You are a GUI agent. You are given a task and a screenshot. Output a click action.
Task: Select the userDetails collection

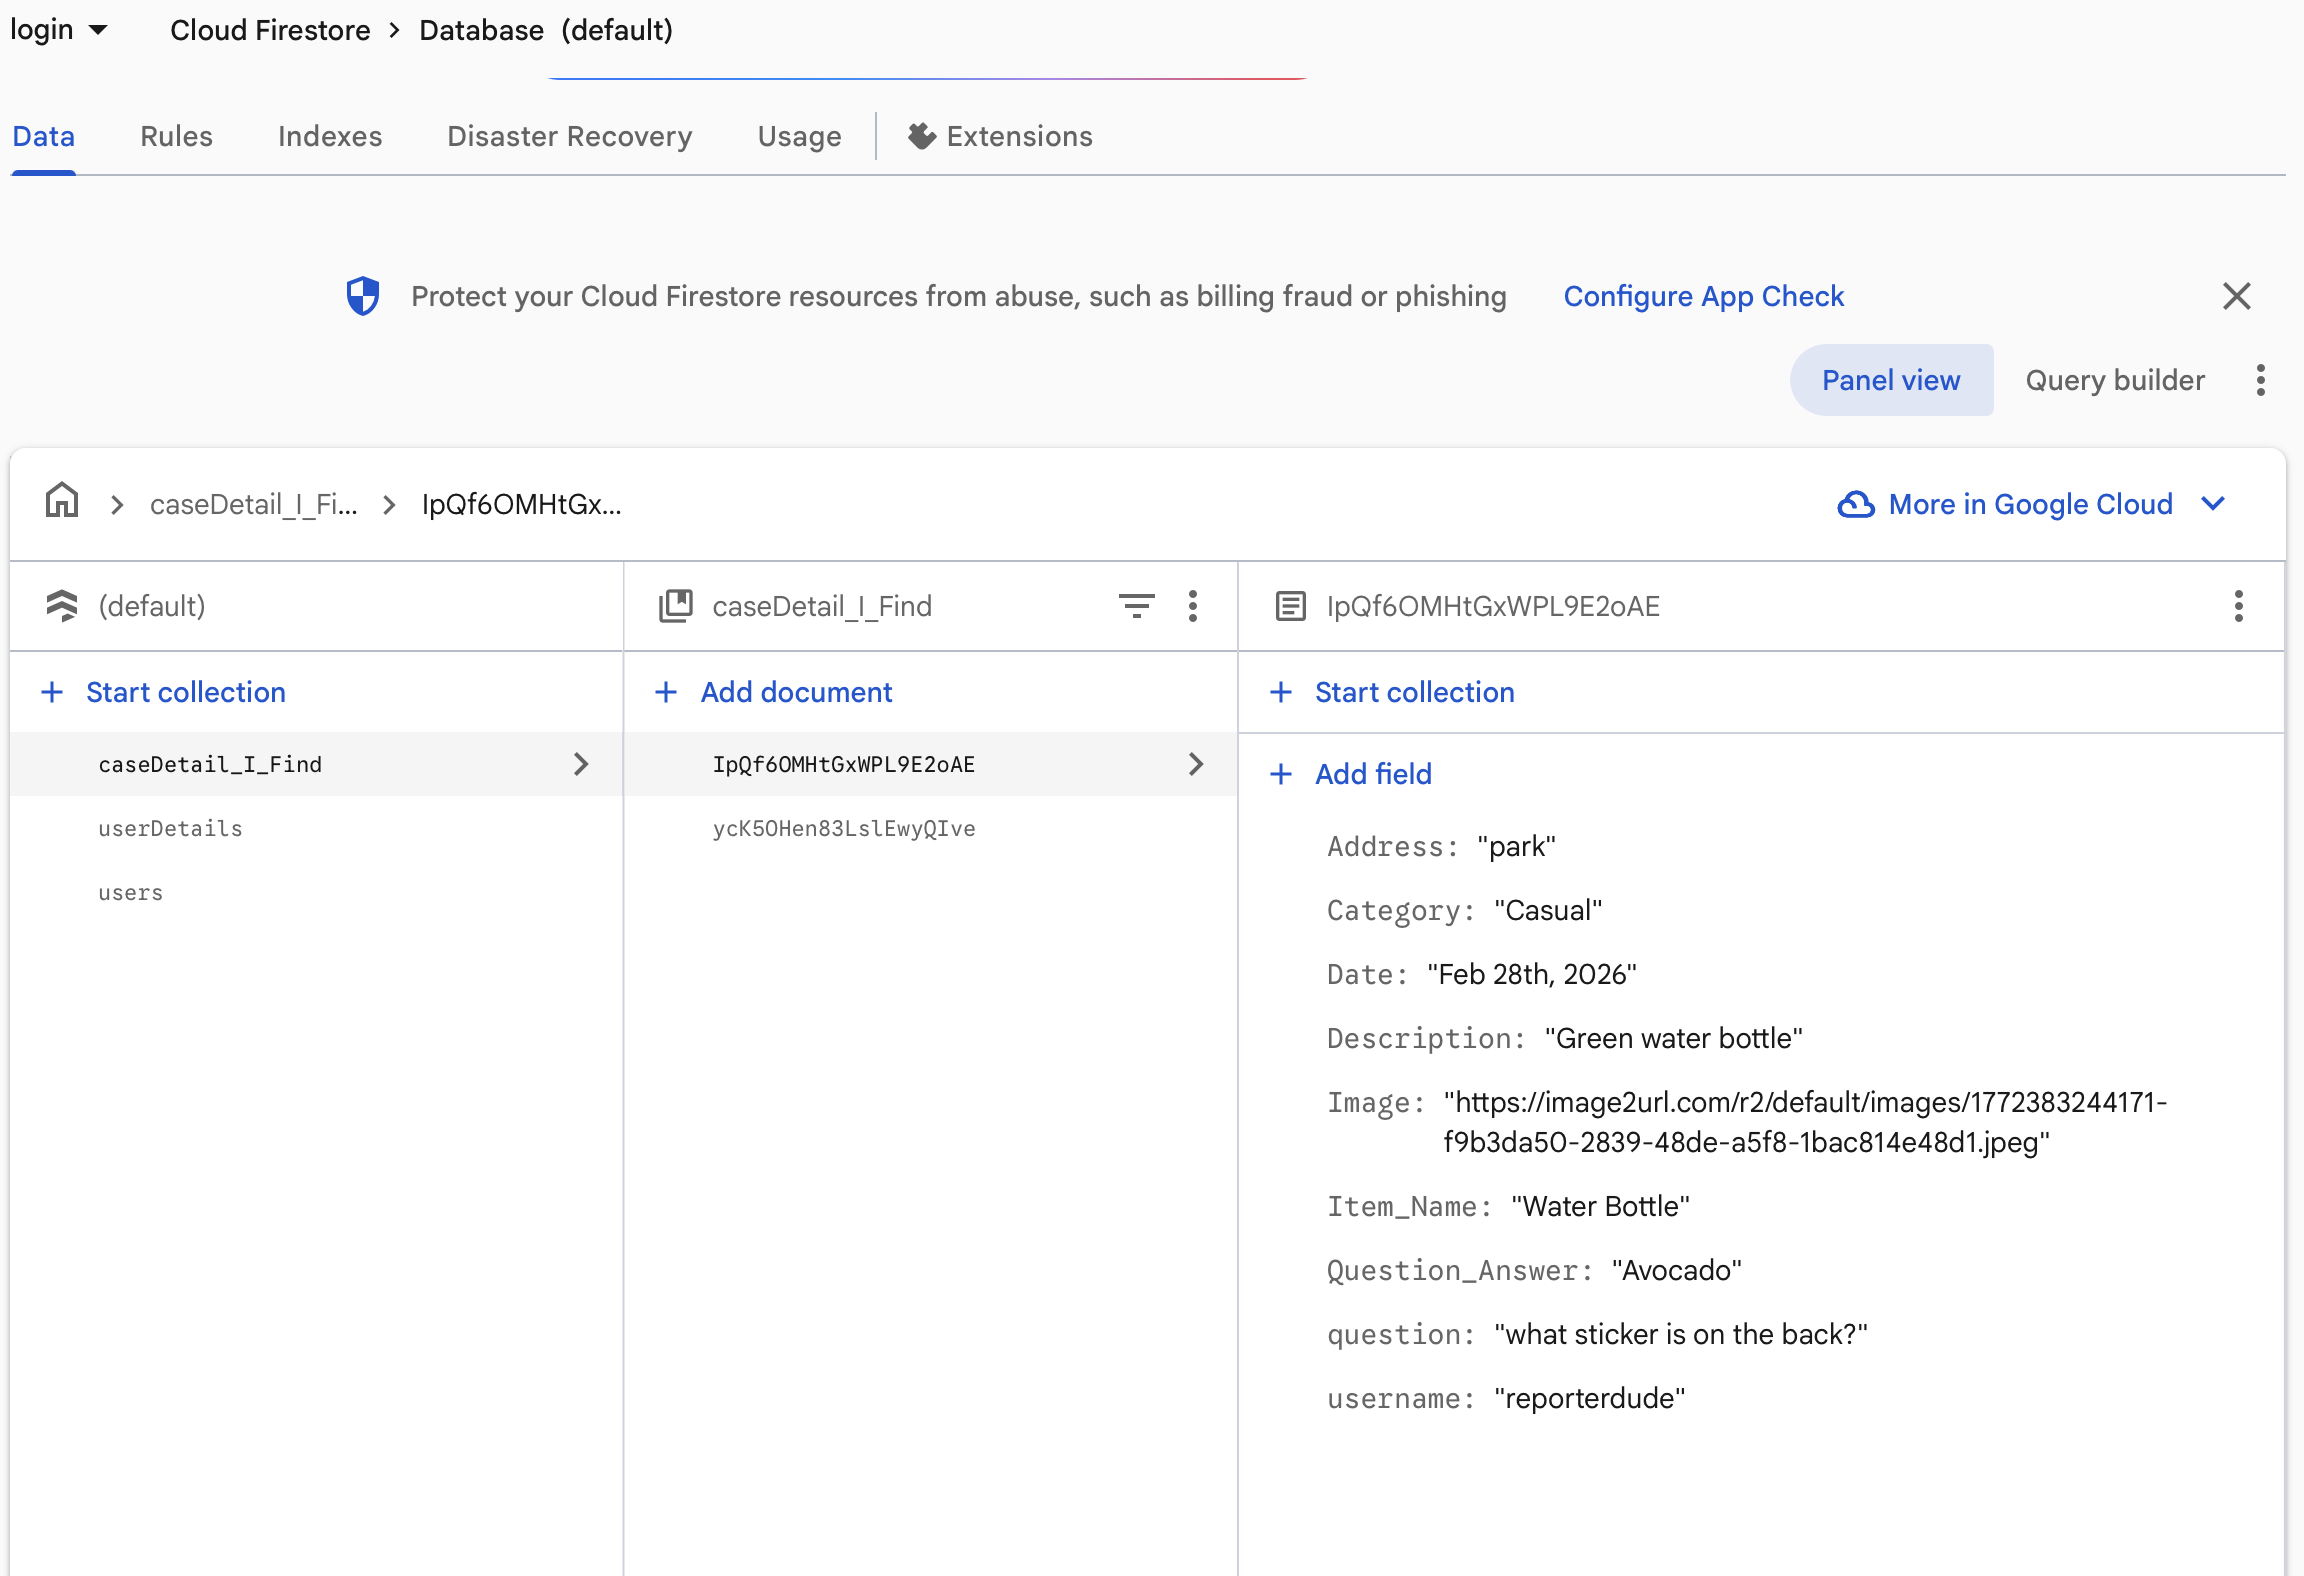170,828
